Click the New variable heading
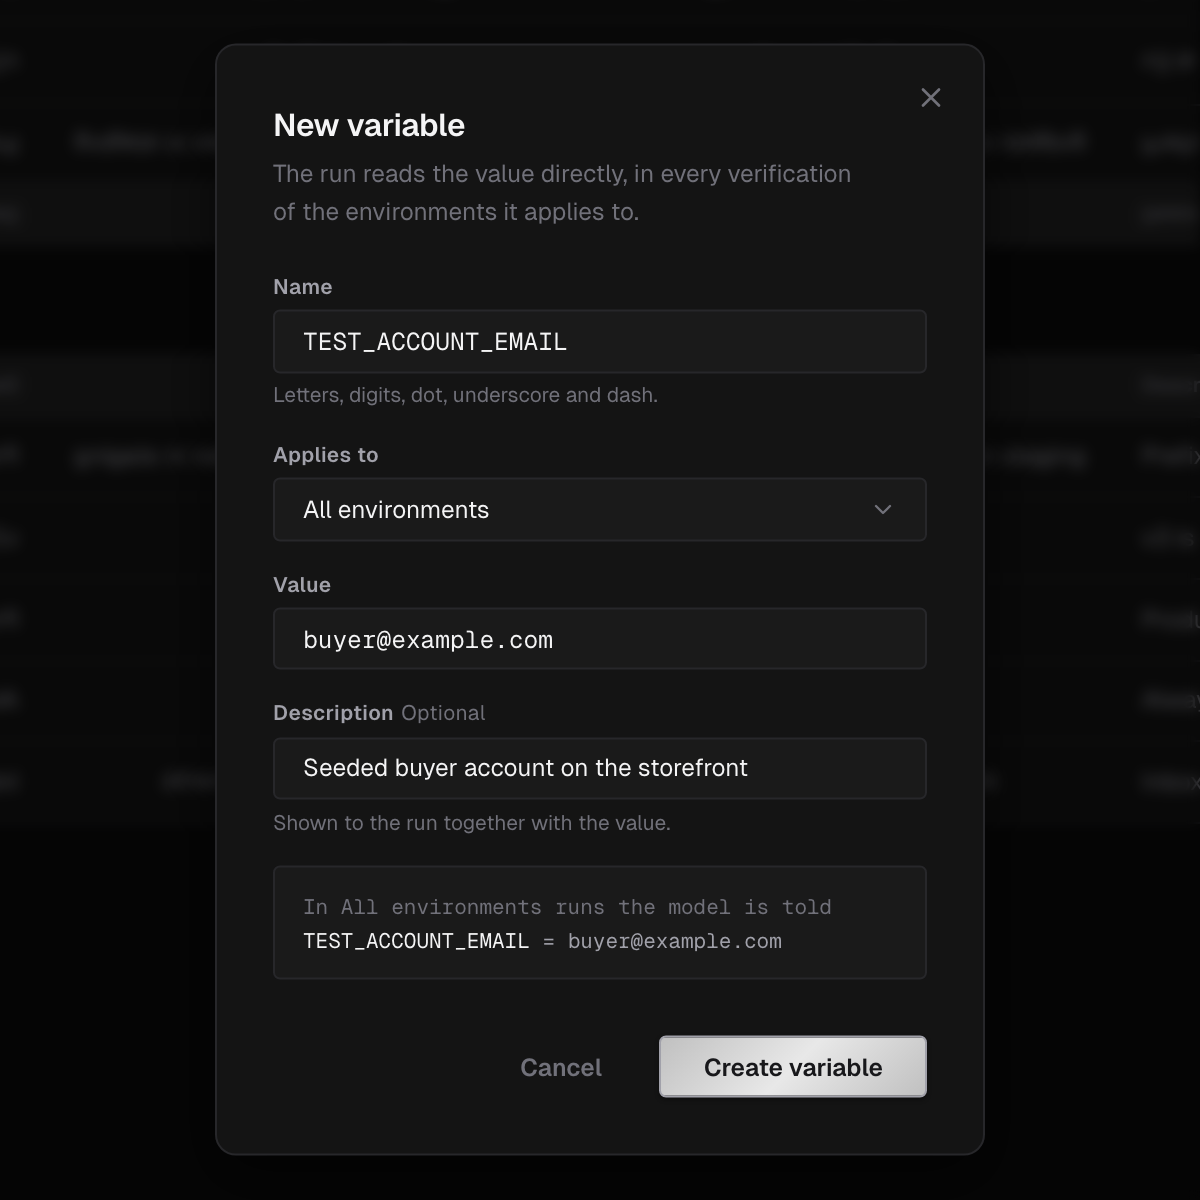The image size is (1200, 1200). (x=369, y=125)
